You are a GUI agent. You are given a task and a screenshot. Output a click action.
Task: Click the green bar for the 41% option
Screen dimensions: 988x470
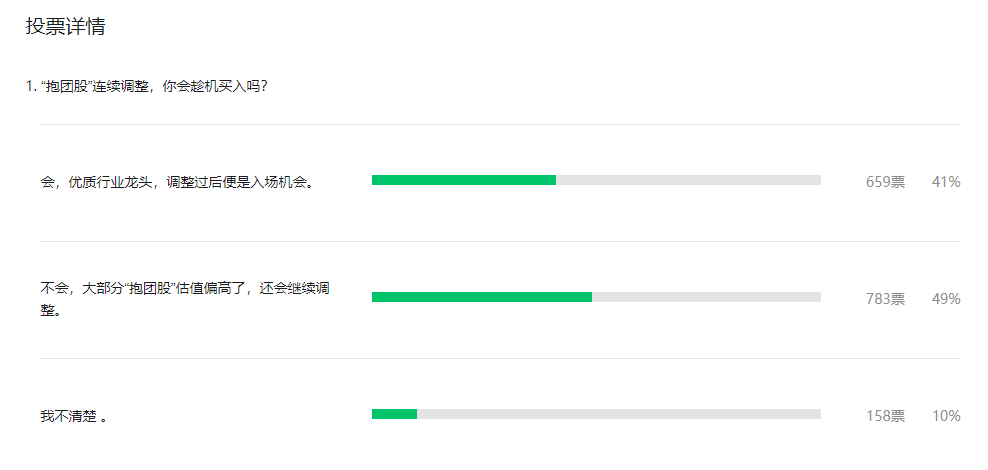click(x=463, y=180)
